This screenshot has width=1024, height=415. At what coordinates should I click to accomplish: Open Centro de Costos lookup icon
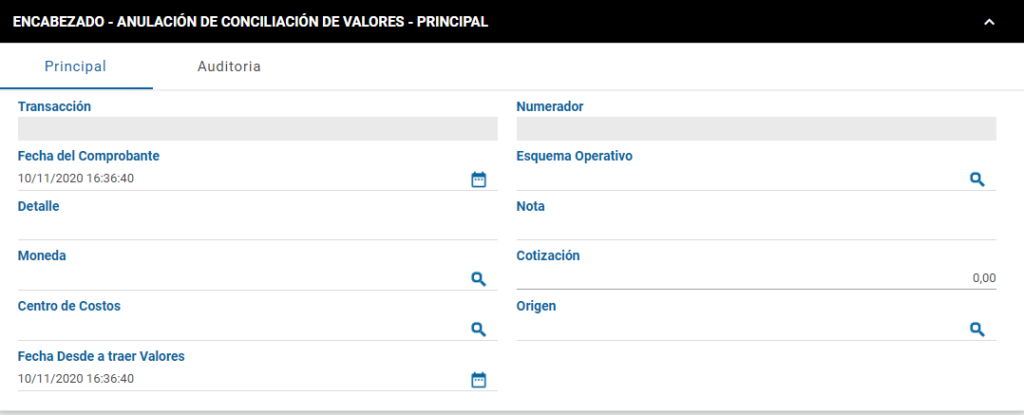point(479,329)
